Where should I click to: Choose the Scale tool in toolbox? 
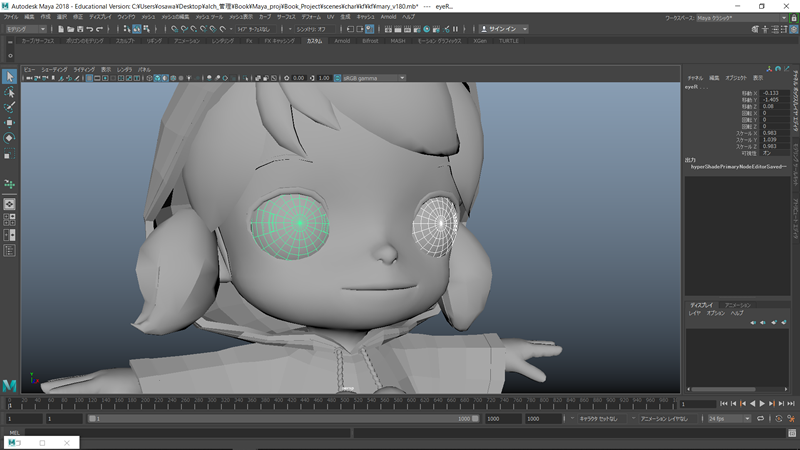pos(9,153)
